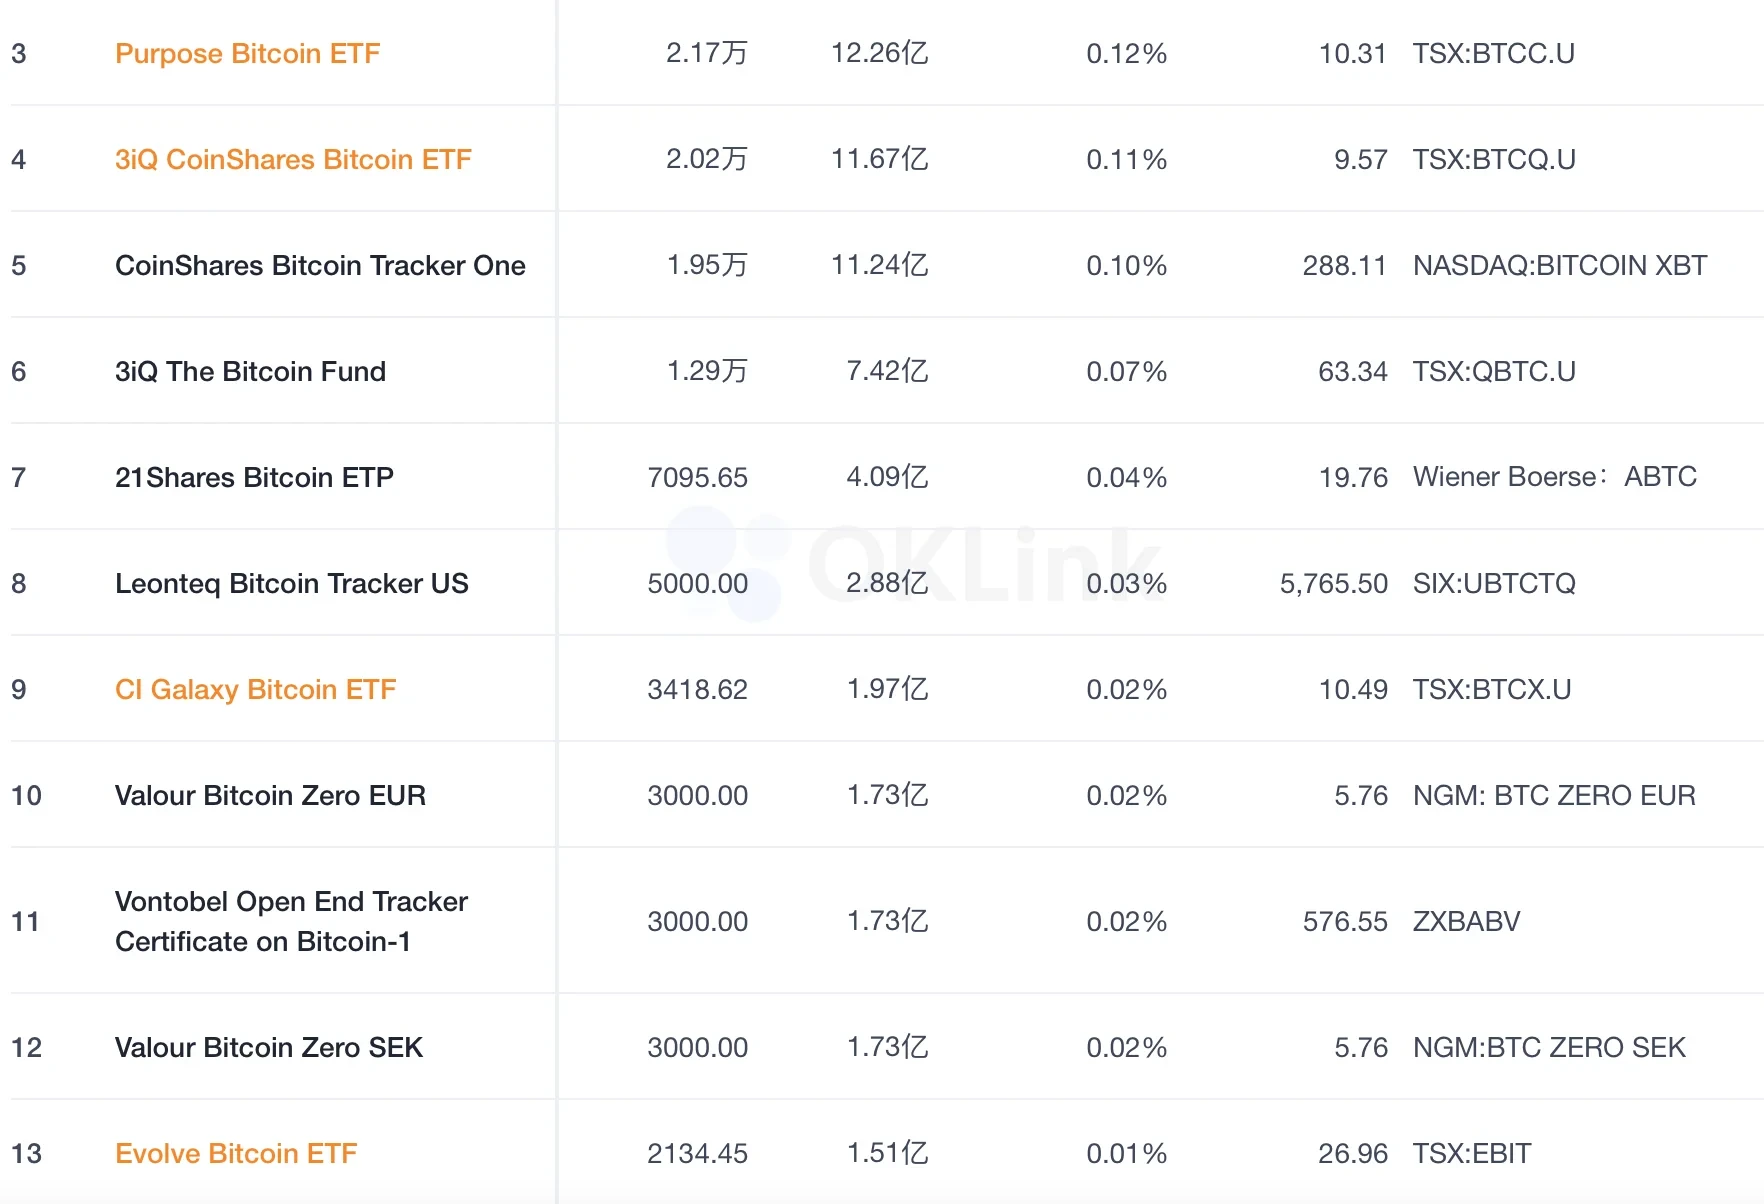Image resolution: width=1764 pixels, height=1204 pixels.
Task: Select the SIX:UBTCTQ ticker text
Action: [1494, 584]
